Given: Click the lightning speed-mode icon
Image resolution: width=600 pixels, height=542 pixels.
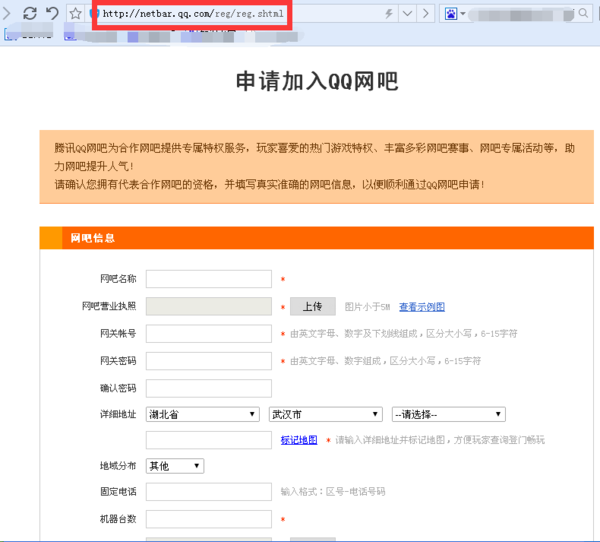Looking at the screenshot, I should 389,14.
